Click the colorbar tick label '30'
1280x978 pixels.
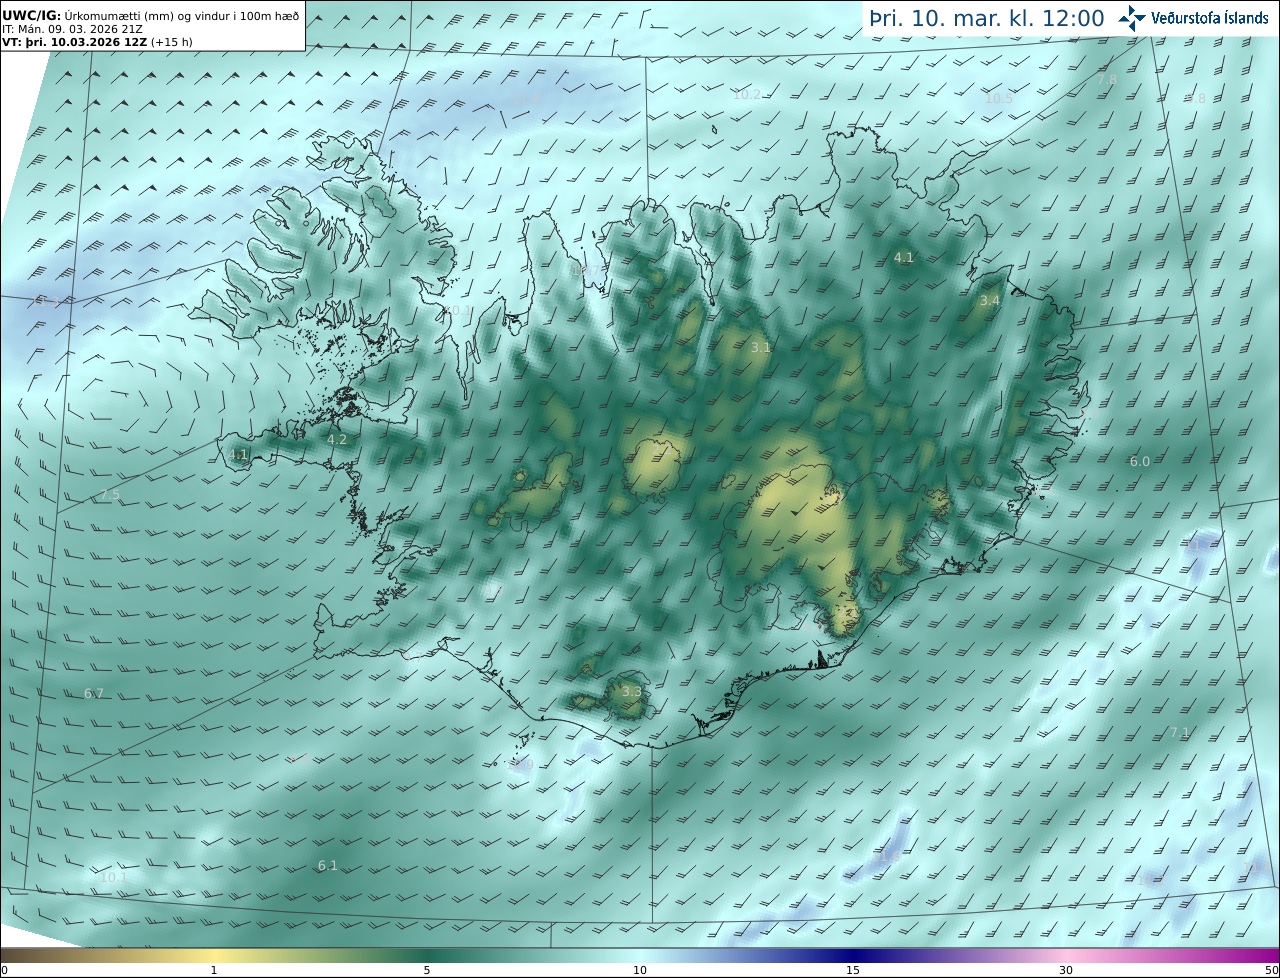pos(1066,970)
